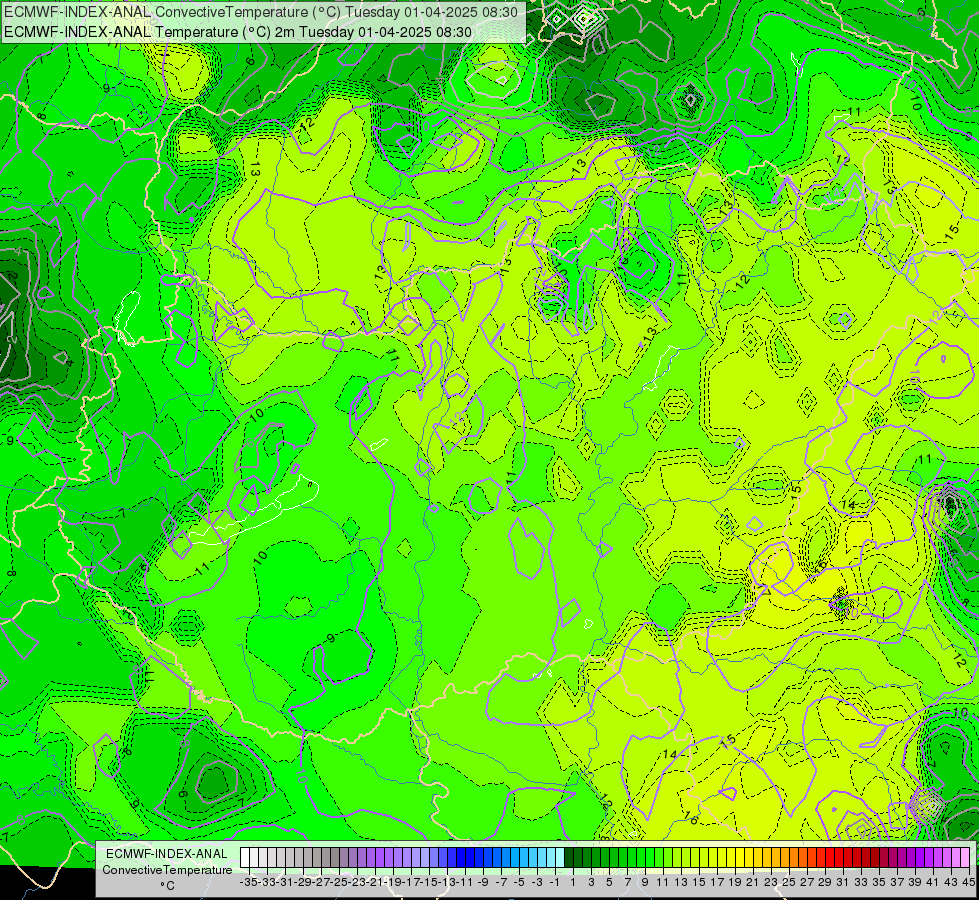Click the 45 legend scale value

point(968,883)
